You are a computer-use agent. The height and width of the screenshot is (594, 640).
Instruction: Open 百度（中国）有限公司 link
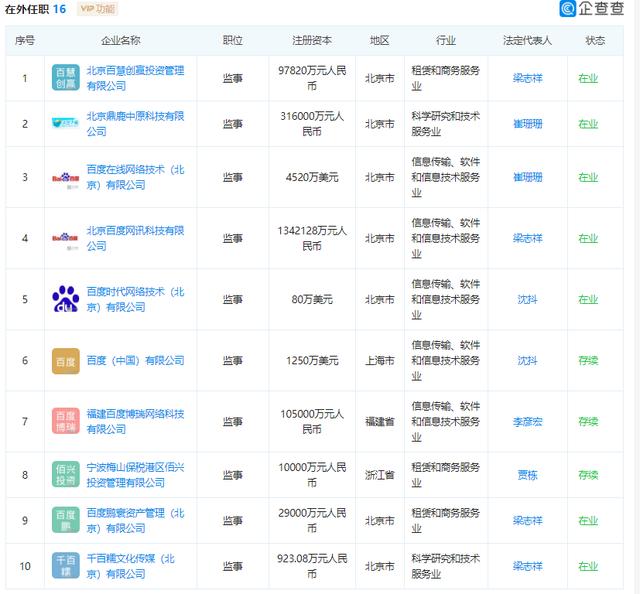pyautogui.click(x=135, y=360)
